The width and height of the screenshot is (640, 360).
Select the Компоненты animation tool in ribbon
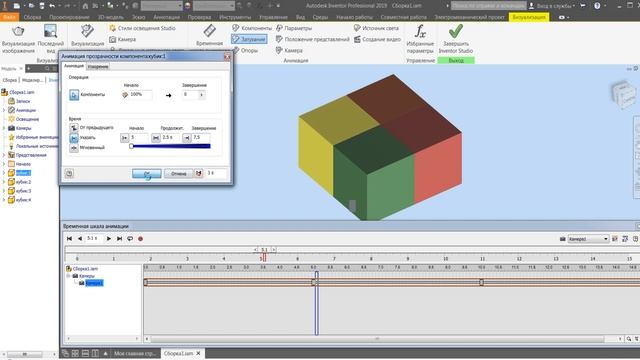(x=251, y=28)
